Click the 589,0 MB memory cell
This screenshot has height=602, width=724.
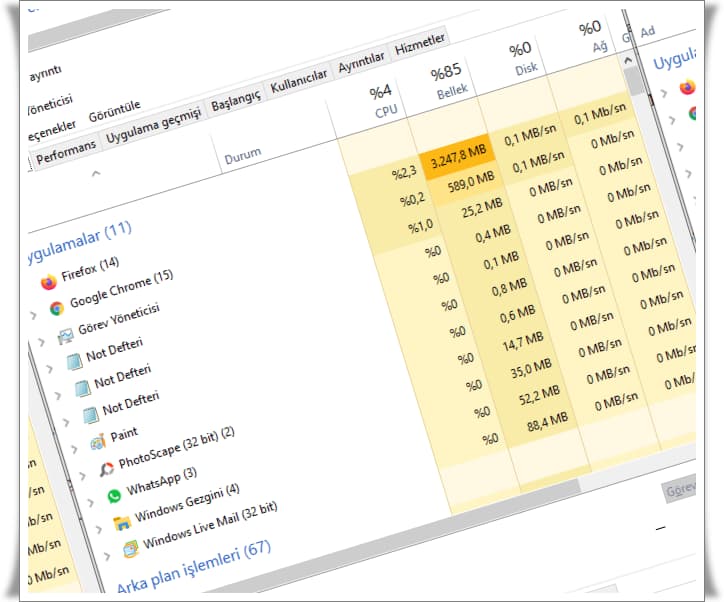coord(471,181)
